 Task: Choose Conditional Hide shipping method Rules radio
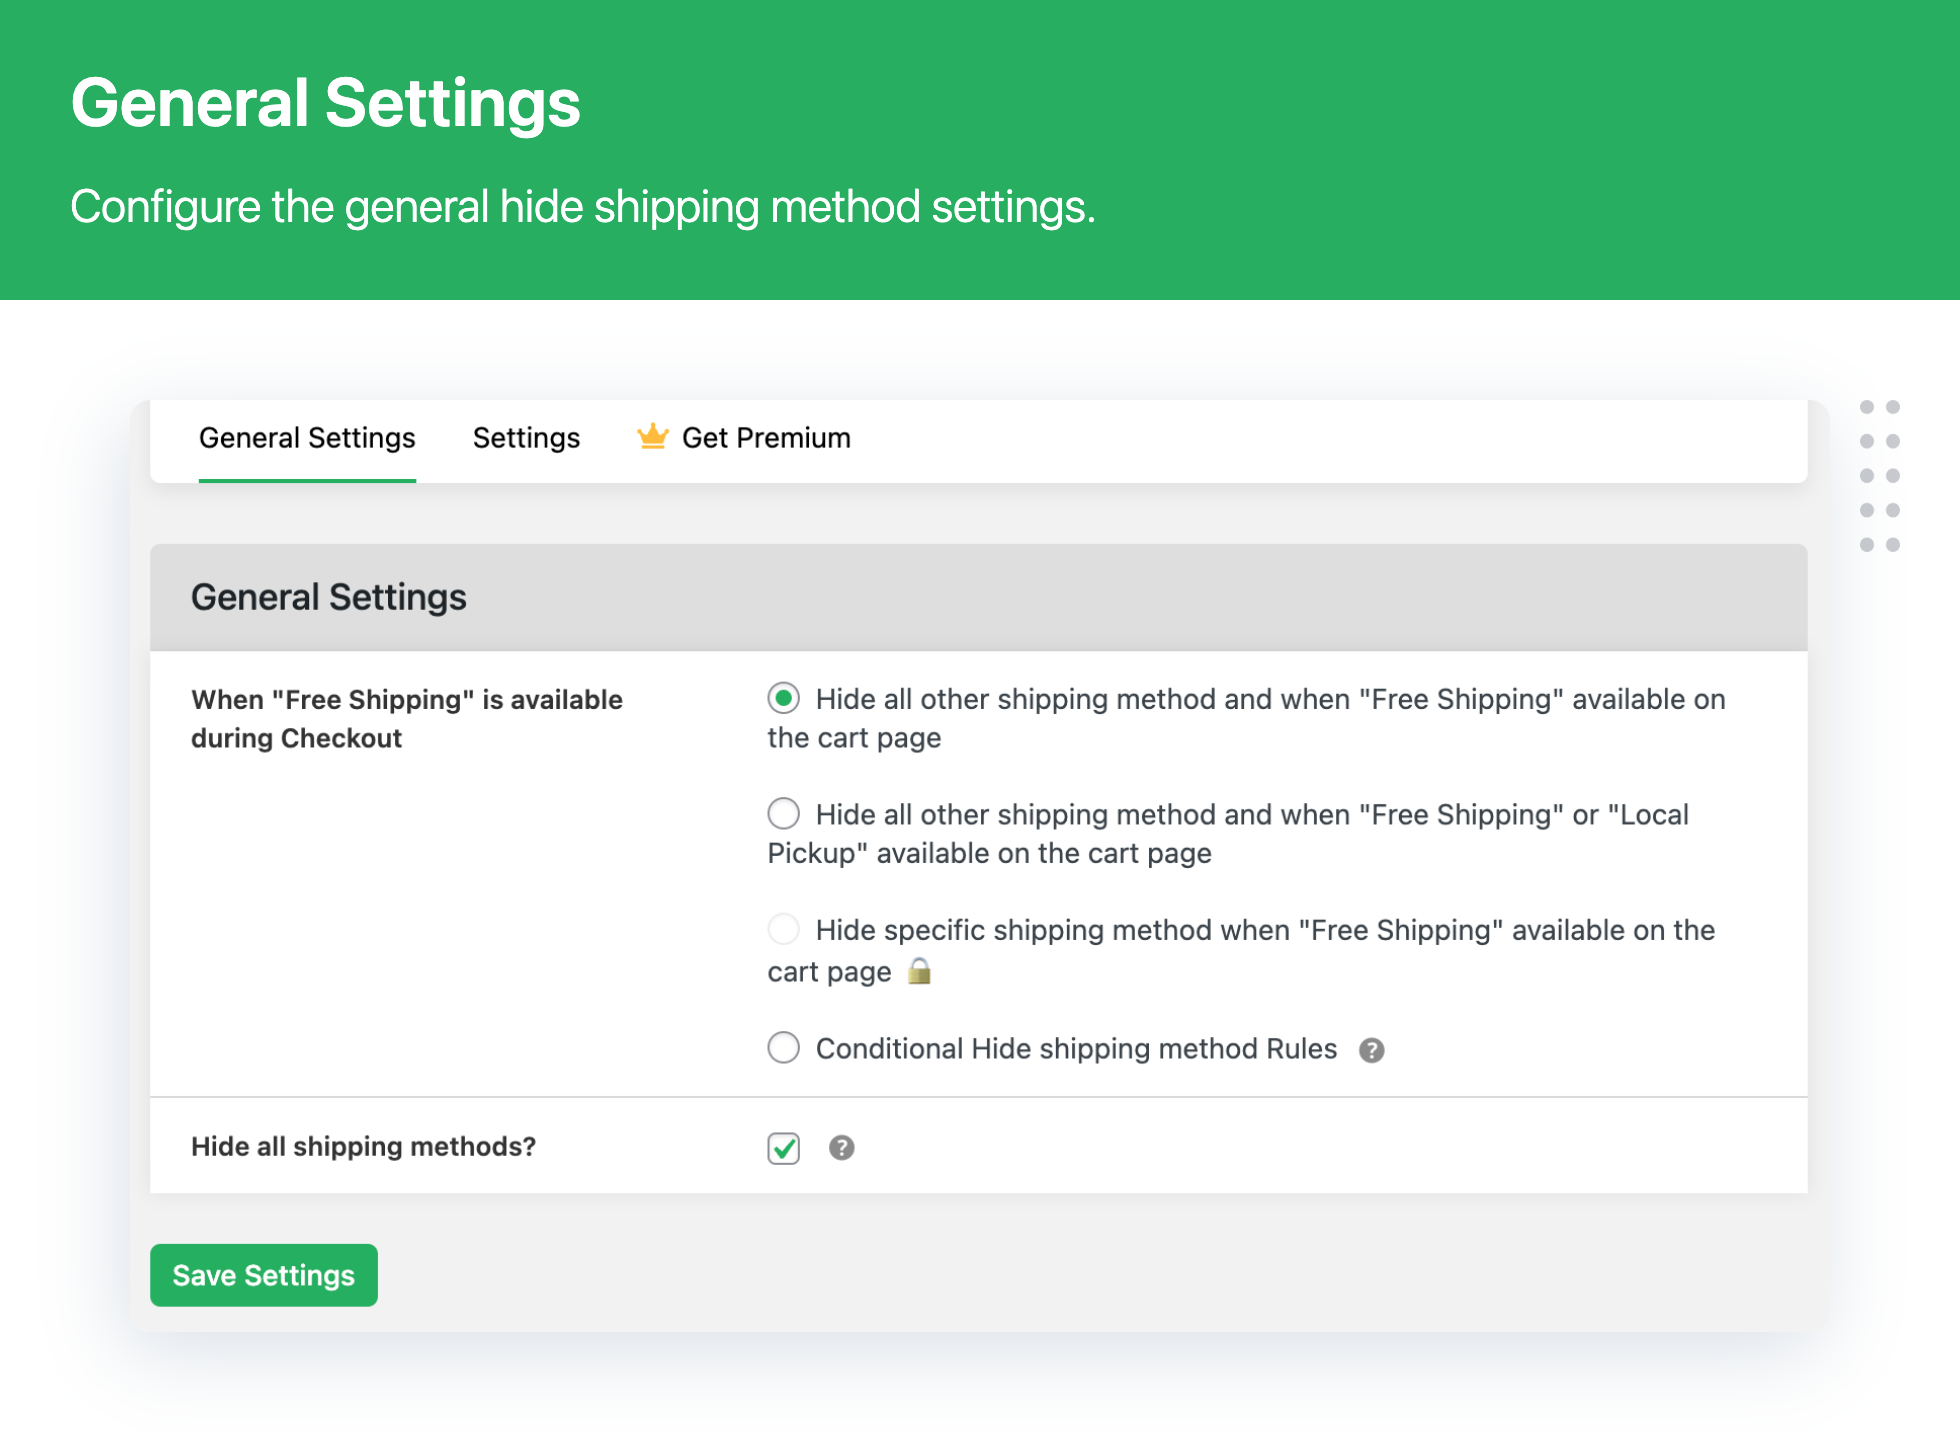click(x=783, y=1048)
